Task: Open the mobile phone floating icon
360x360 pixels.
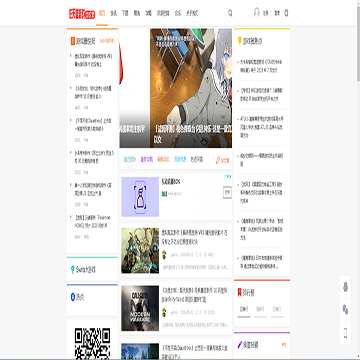Action: [x=346, y=333]
